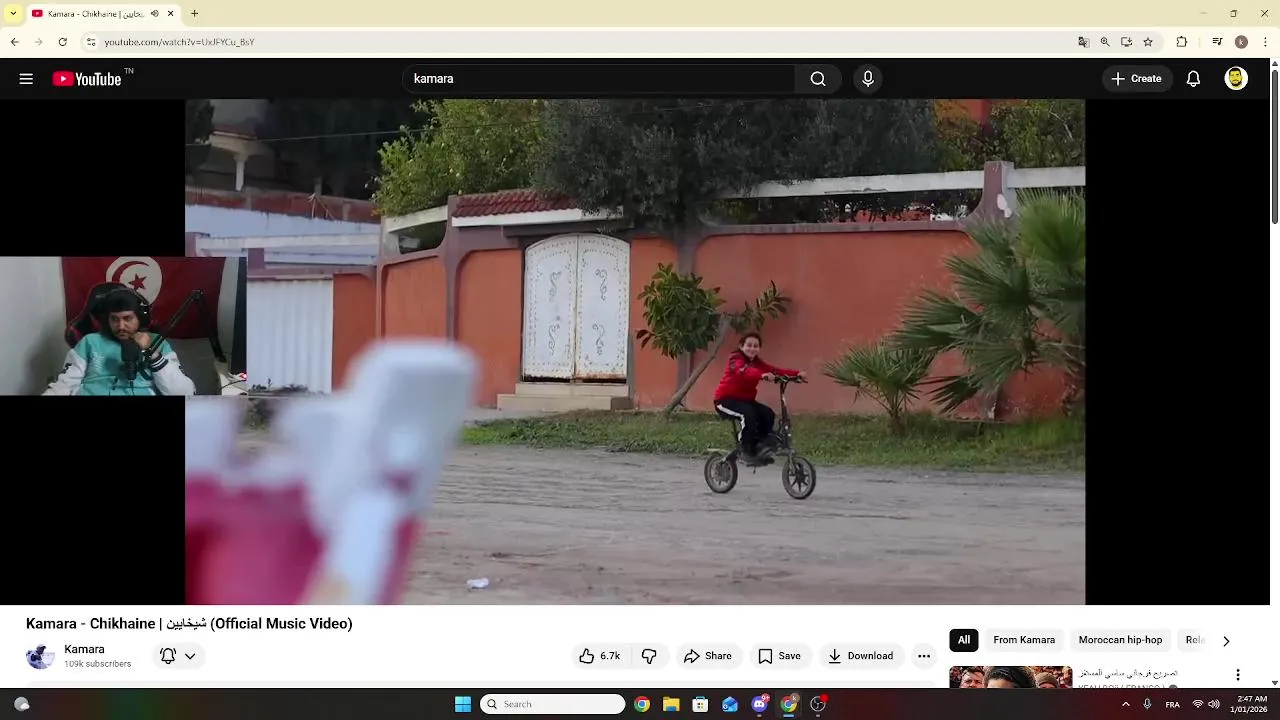This screenshot has height=720, width=1280.
Task: Open the tab search dropdown
Action: click(x=12, y=14)
